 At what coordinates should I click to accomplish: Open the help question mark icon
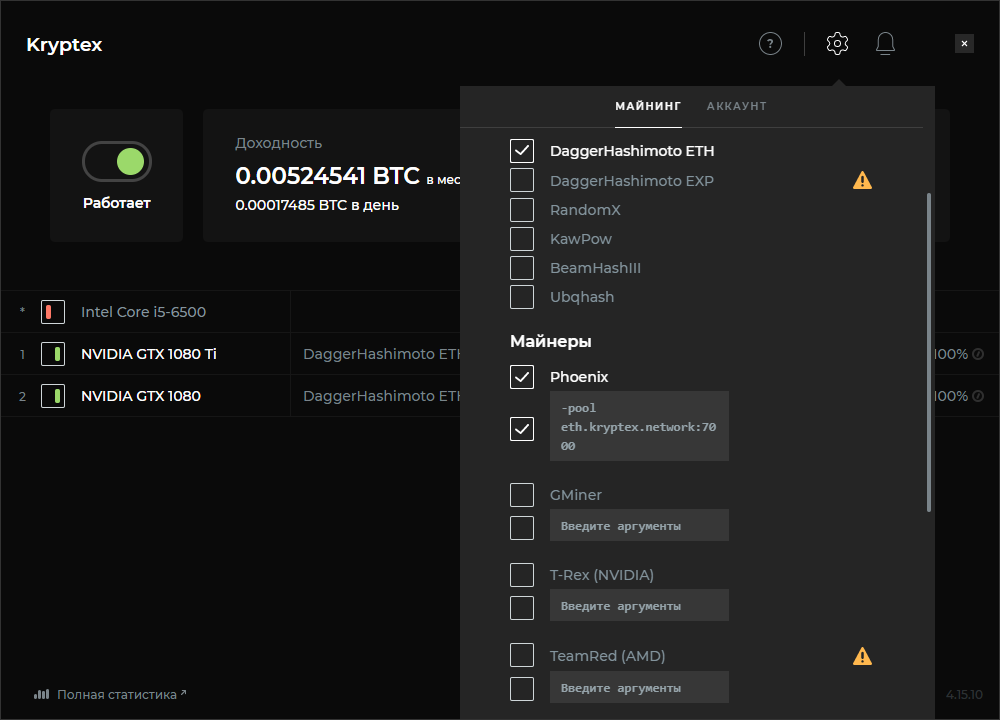(x=770, y=43)
